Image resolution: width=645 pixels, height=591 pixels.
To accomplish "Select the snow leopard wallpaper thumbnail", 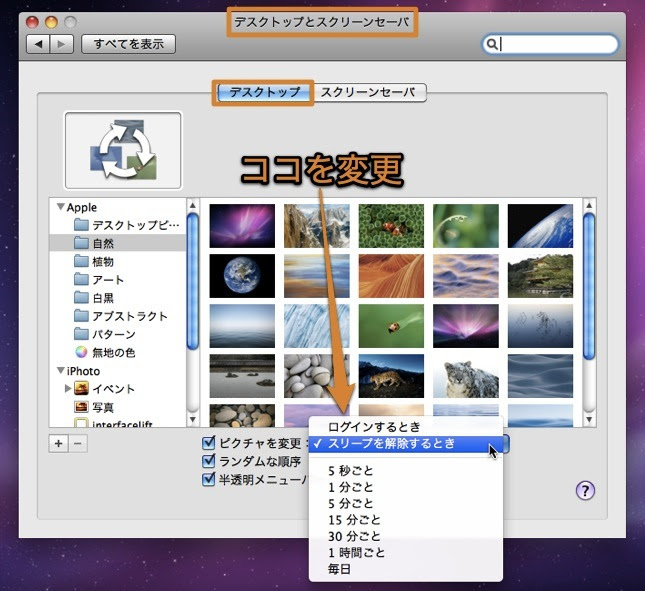I will coord(466,376).
